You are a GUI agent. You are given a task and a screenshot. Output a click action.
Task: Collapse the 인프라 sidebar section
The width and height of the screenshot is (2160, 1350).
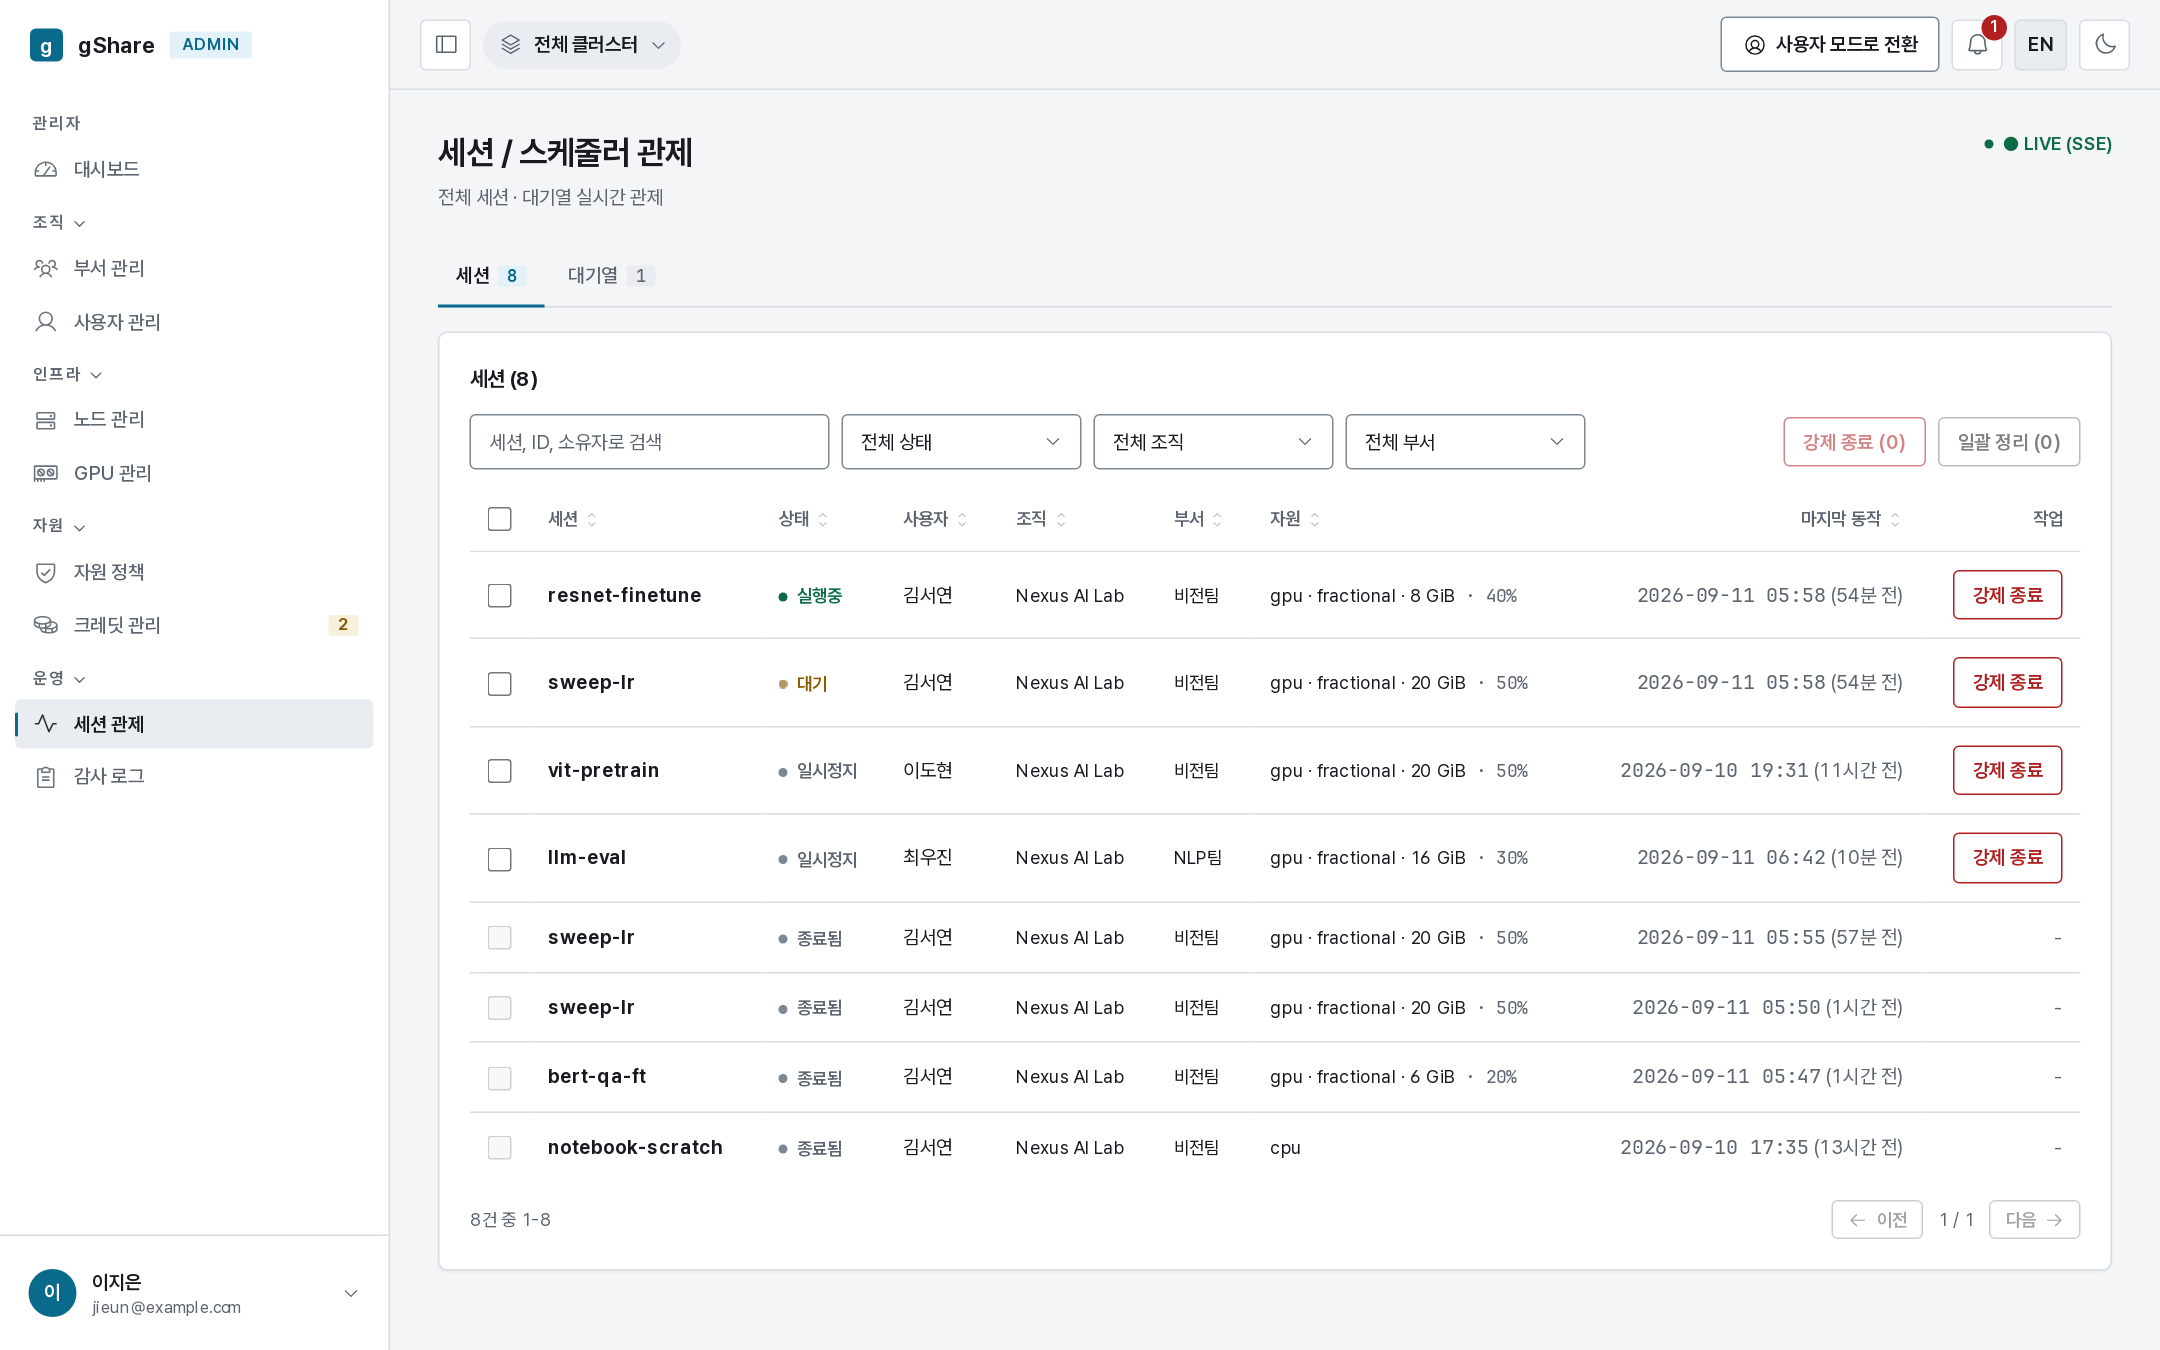[67, 374]
